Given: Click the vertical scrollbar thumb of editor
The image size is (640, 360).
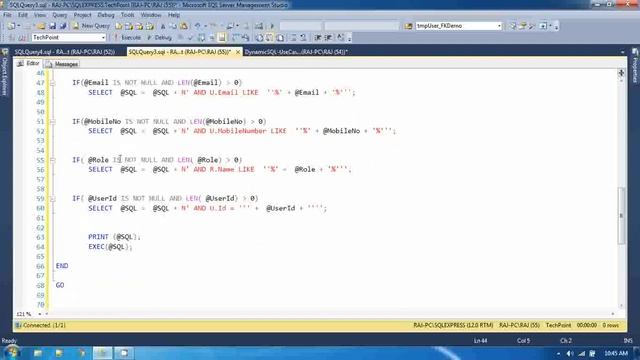Looking at the screenshot, I should click(x=621, y=216).
